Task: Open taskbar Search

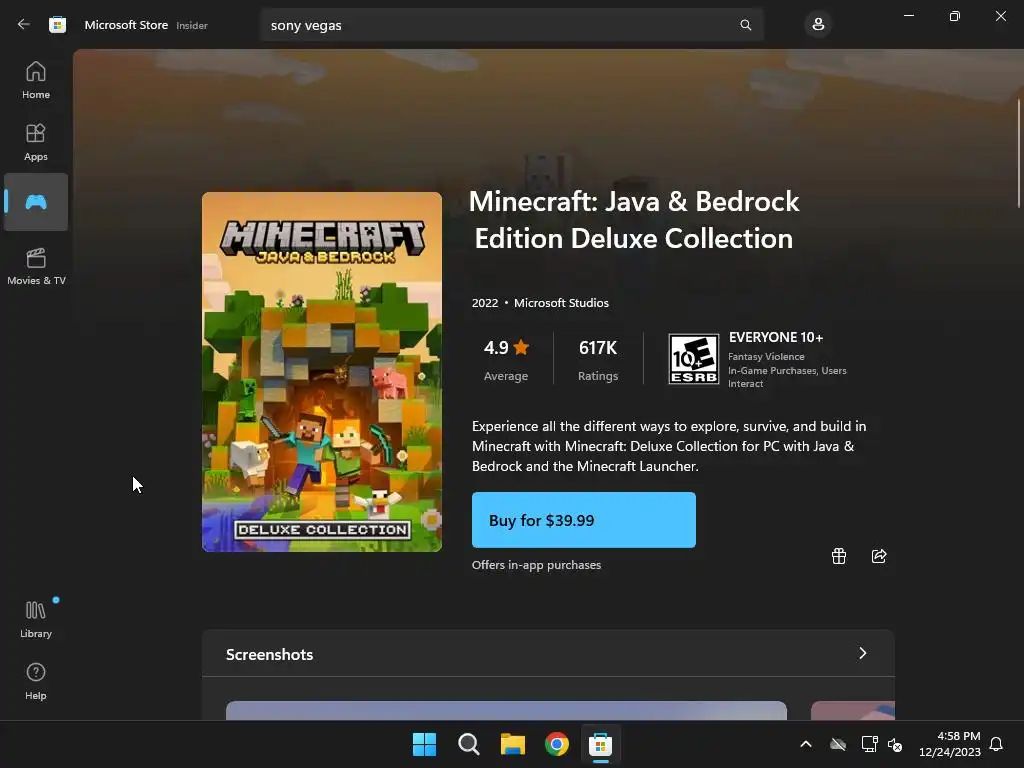Action: tap(468, 744)
